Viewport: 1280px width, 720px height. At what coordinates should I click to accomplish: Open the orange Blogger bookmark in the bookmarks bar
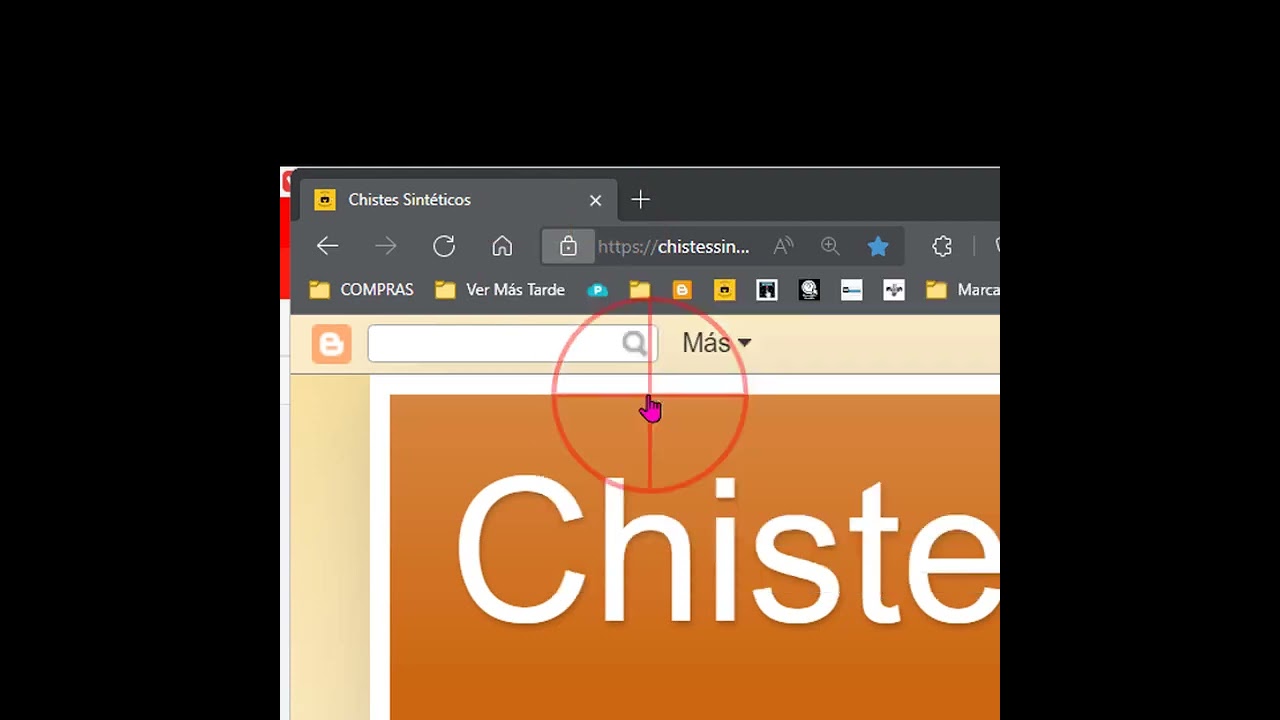pyautogui.click(x=682, y=290)
